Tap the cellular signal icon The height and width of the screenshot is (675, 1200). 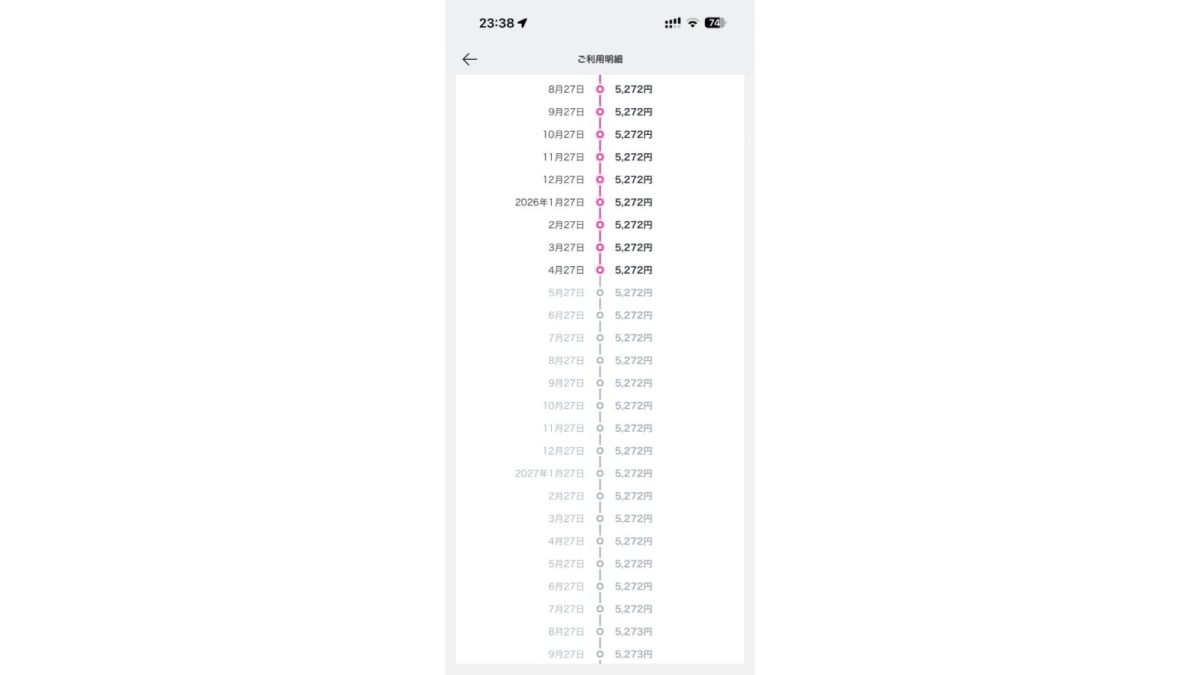(x=672, y=23)
